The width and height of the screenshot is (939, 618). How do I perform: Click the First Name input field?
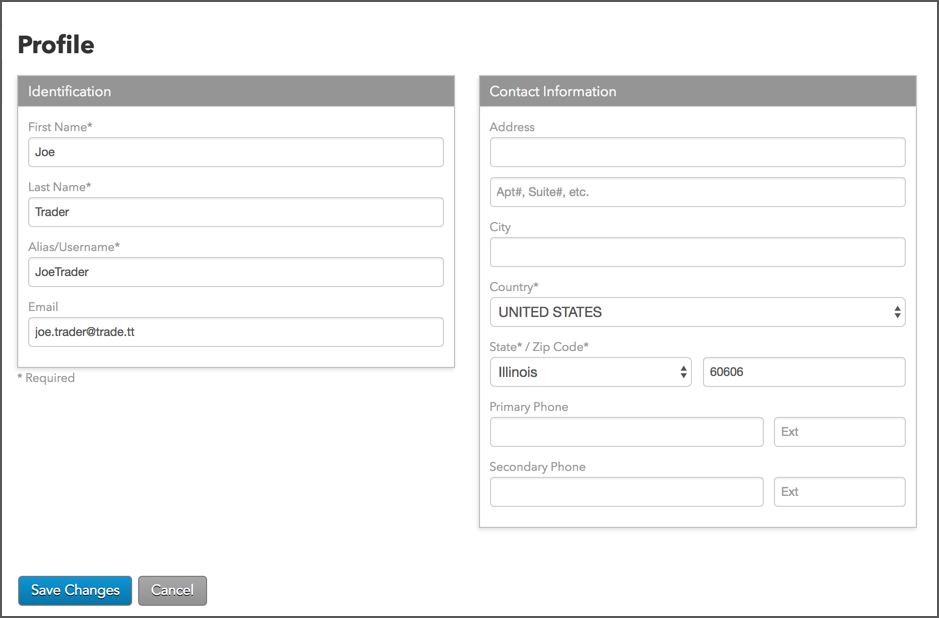click(x=236, y=152)
